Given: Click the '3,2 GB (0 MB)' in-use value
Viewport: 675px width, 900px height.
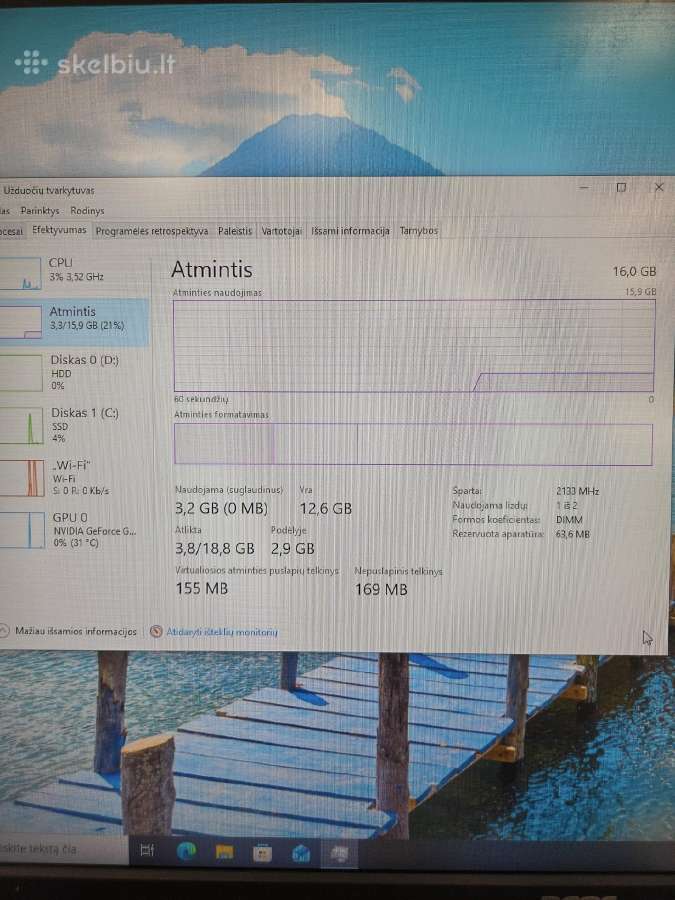Looking at the screenshot, I should [x=222, y=509].
